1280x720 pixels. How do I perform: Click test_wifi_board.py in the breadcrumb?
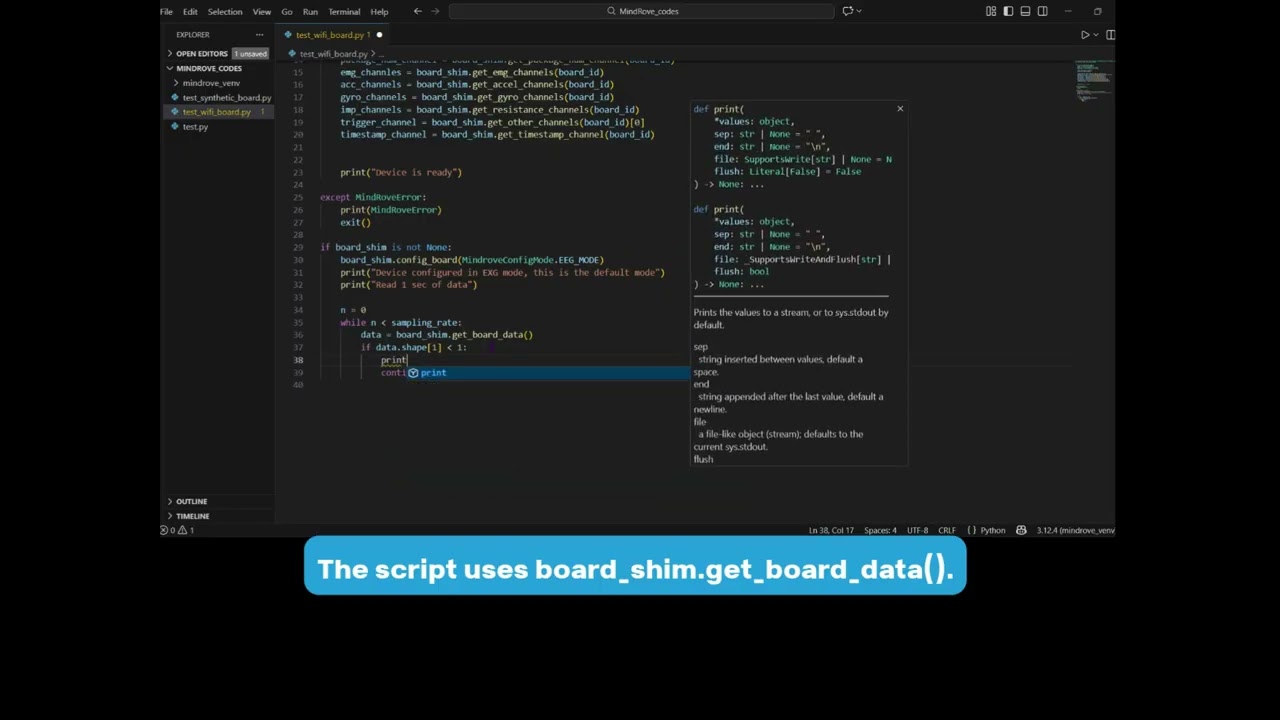pos(333,54)
